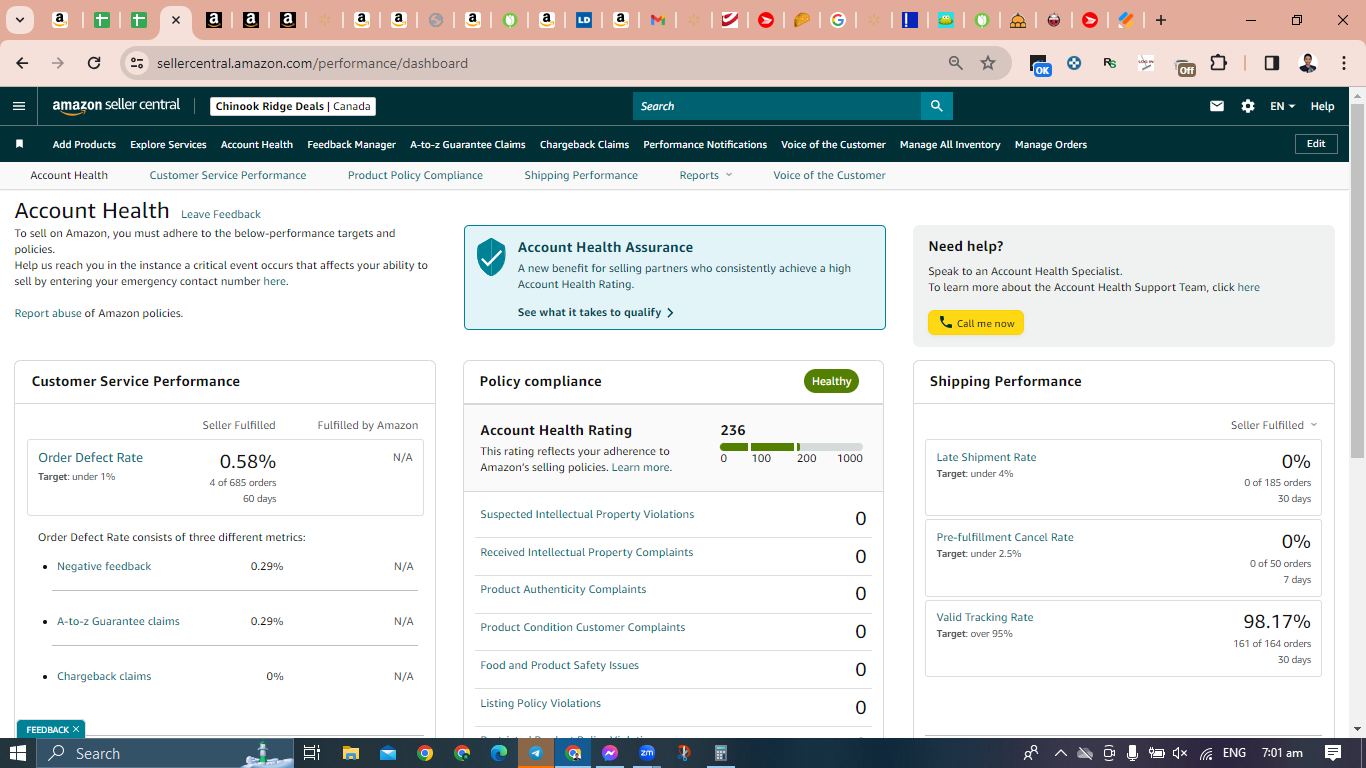Open the Valid Tracking Rate link
1366x768 pixels.
point(985,617)
